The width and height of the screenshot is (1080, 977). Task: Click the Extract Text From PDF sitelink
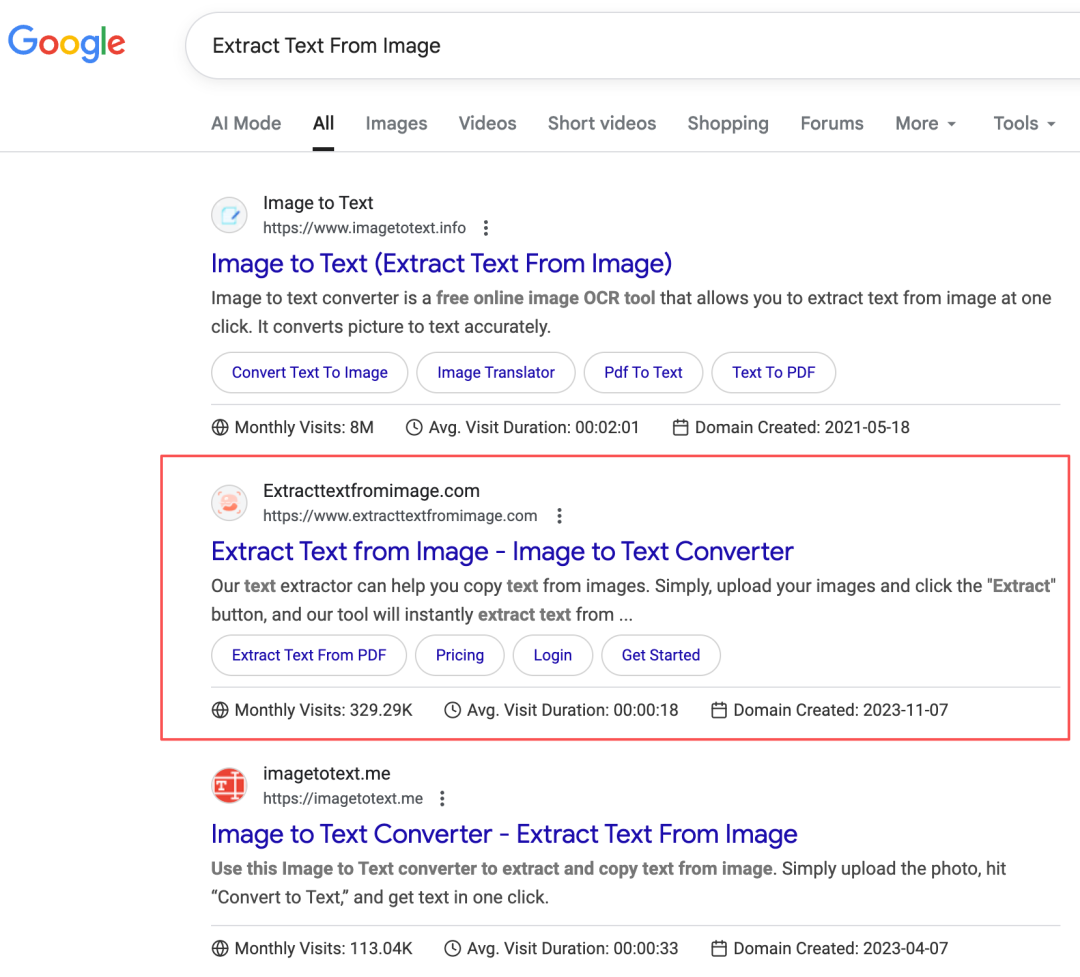[x=309, y=655]
